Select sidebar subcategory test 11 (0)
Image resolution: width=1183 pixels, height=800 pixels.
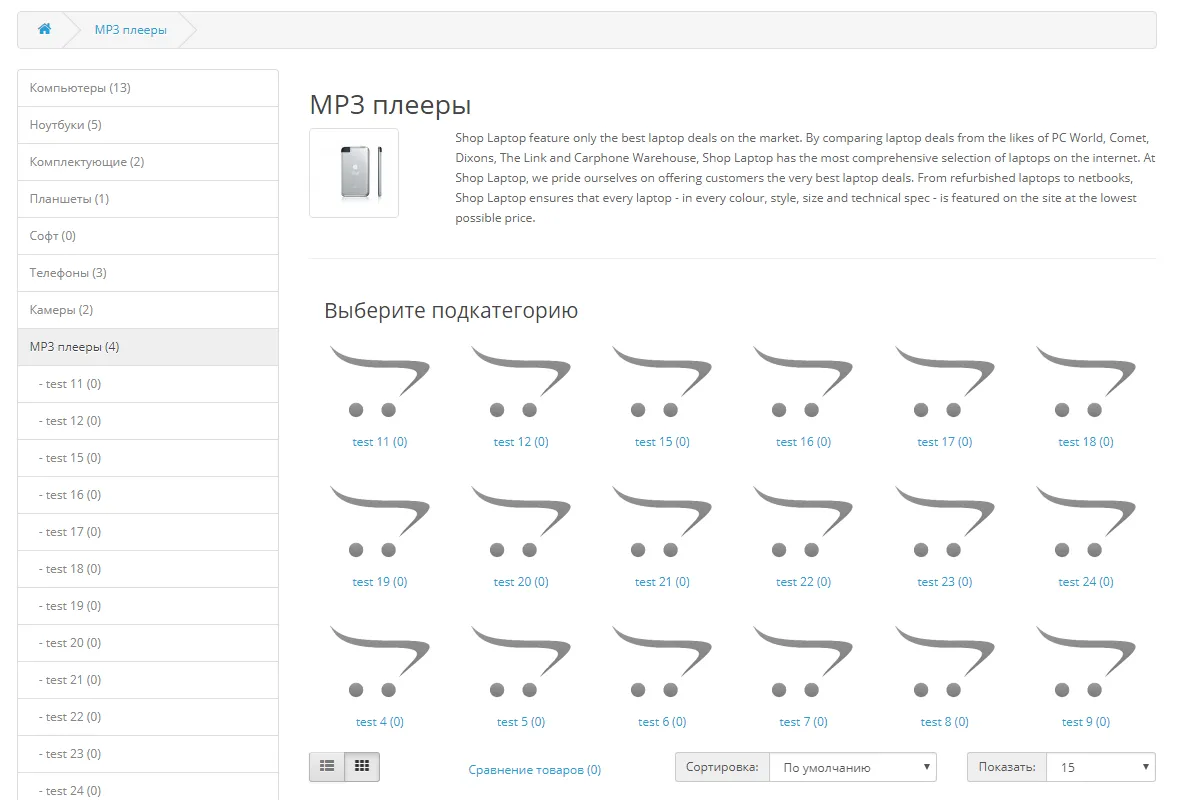click(x=148, y=383)
